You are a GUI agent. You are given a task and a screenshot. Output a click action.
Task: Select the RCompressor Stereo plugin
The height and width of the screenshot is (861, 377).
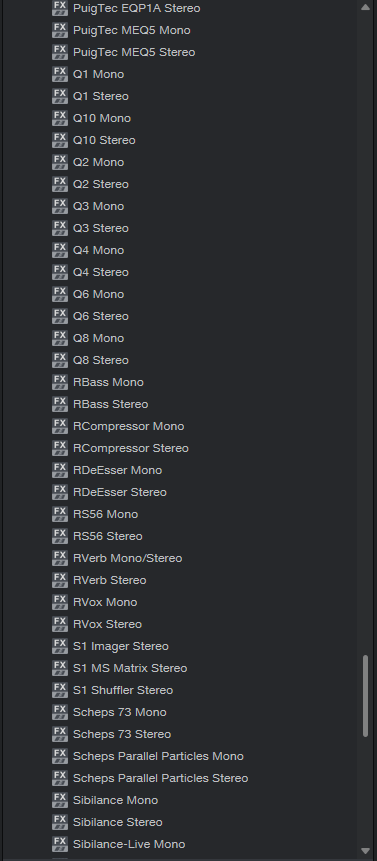coord(131,448)
